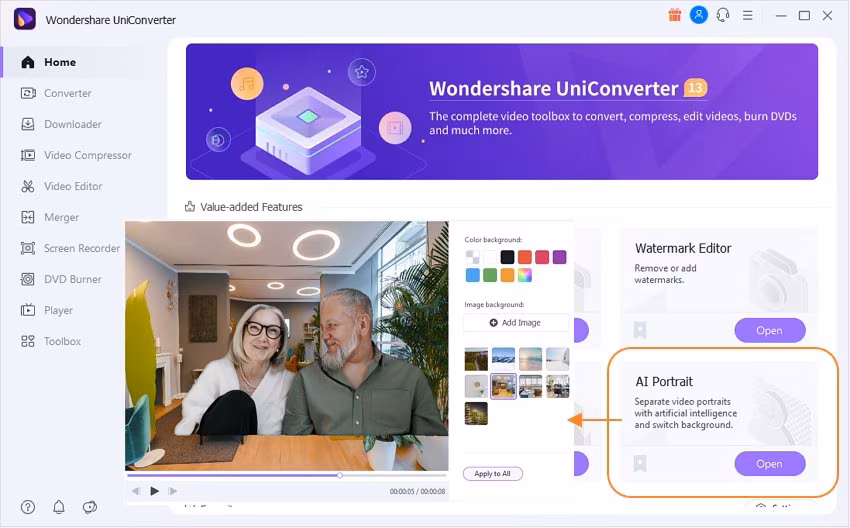Choose the snowy mountains background thumbnail
The width and height of the screenshot is (850, 528).
coord(504,359)
